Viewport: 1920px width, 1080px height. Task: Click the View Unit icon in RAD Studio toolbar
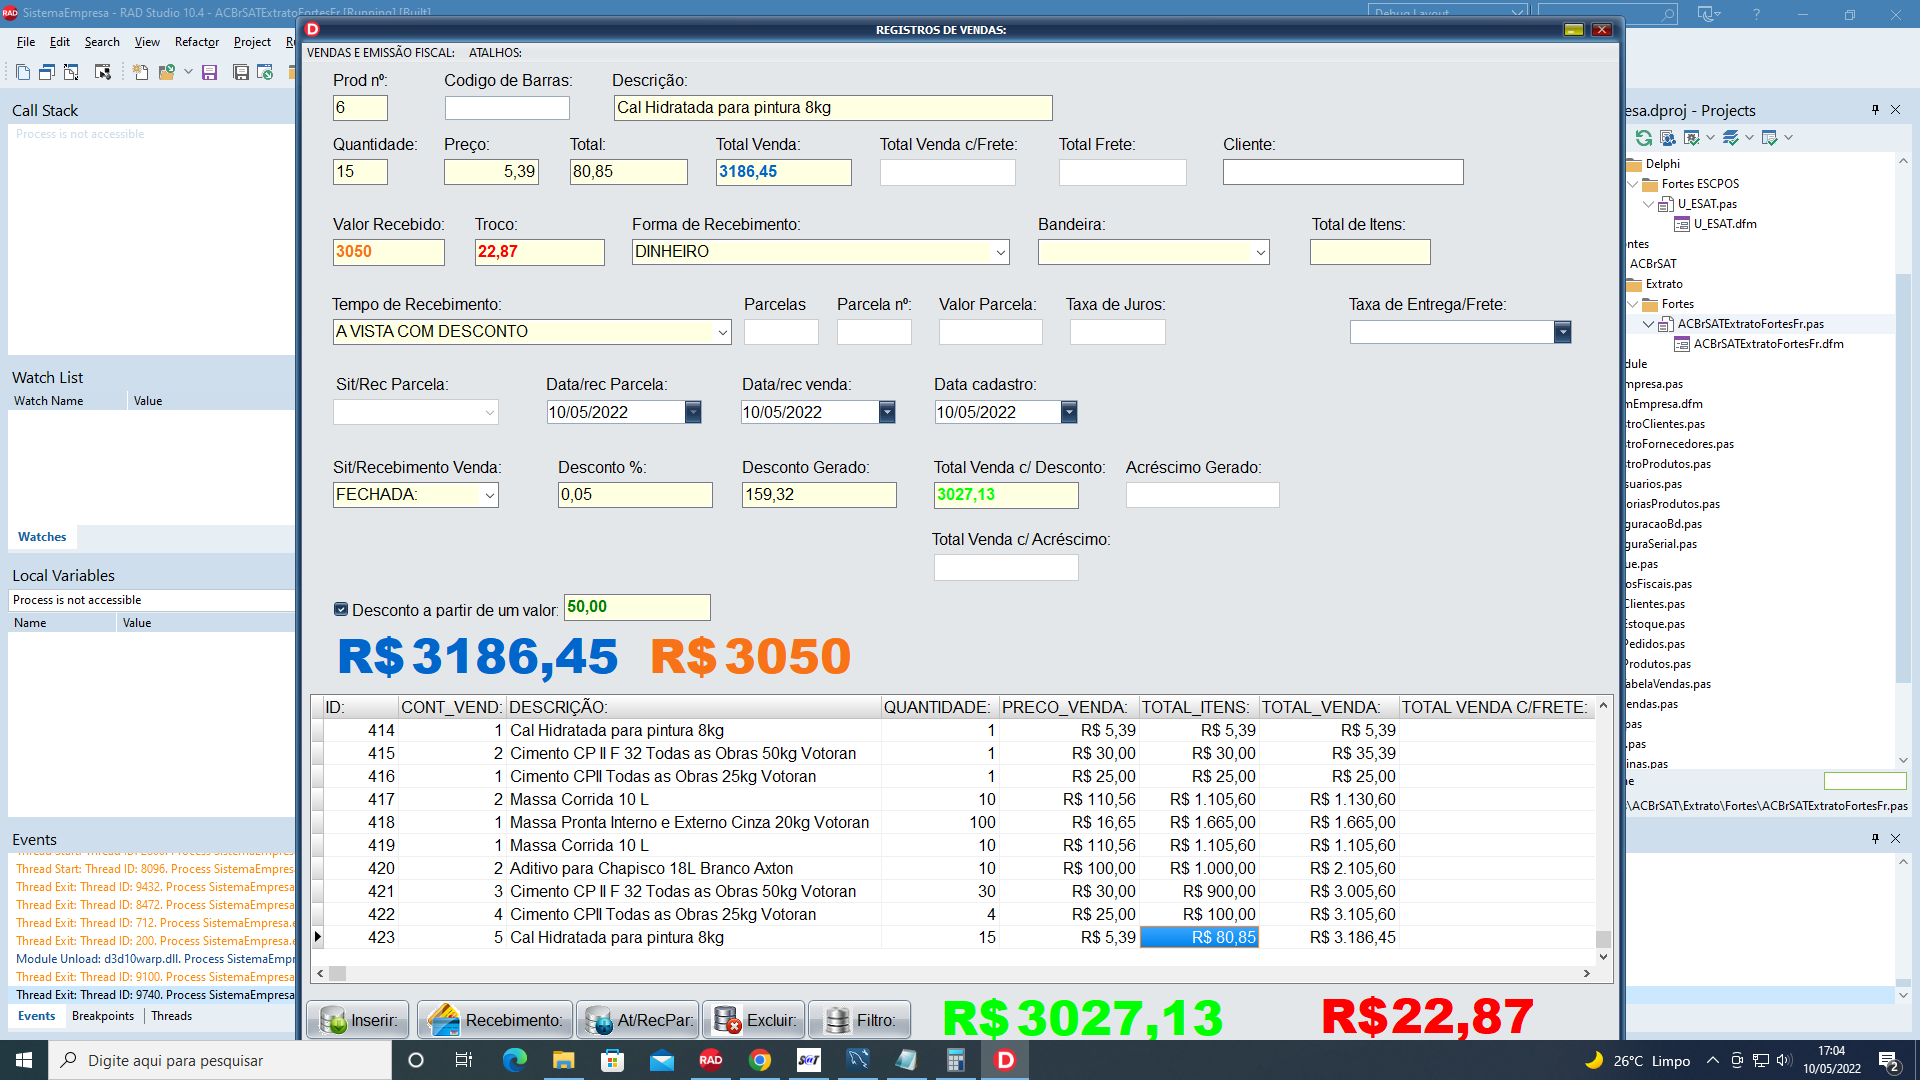(23, 72)
